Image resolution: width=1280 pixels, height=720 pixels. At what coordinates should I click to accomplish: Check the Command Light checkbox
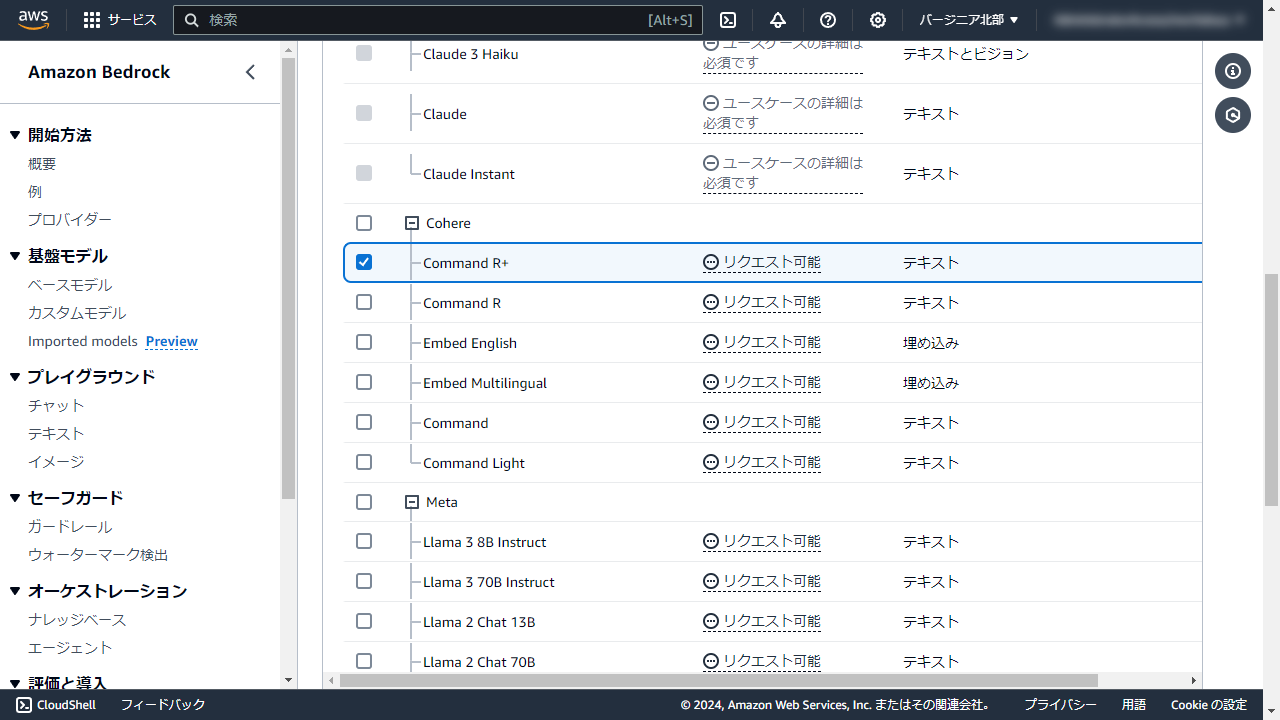(x=364, y=462)
